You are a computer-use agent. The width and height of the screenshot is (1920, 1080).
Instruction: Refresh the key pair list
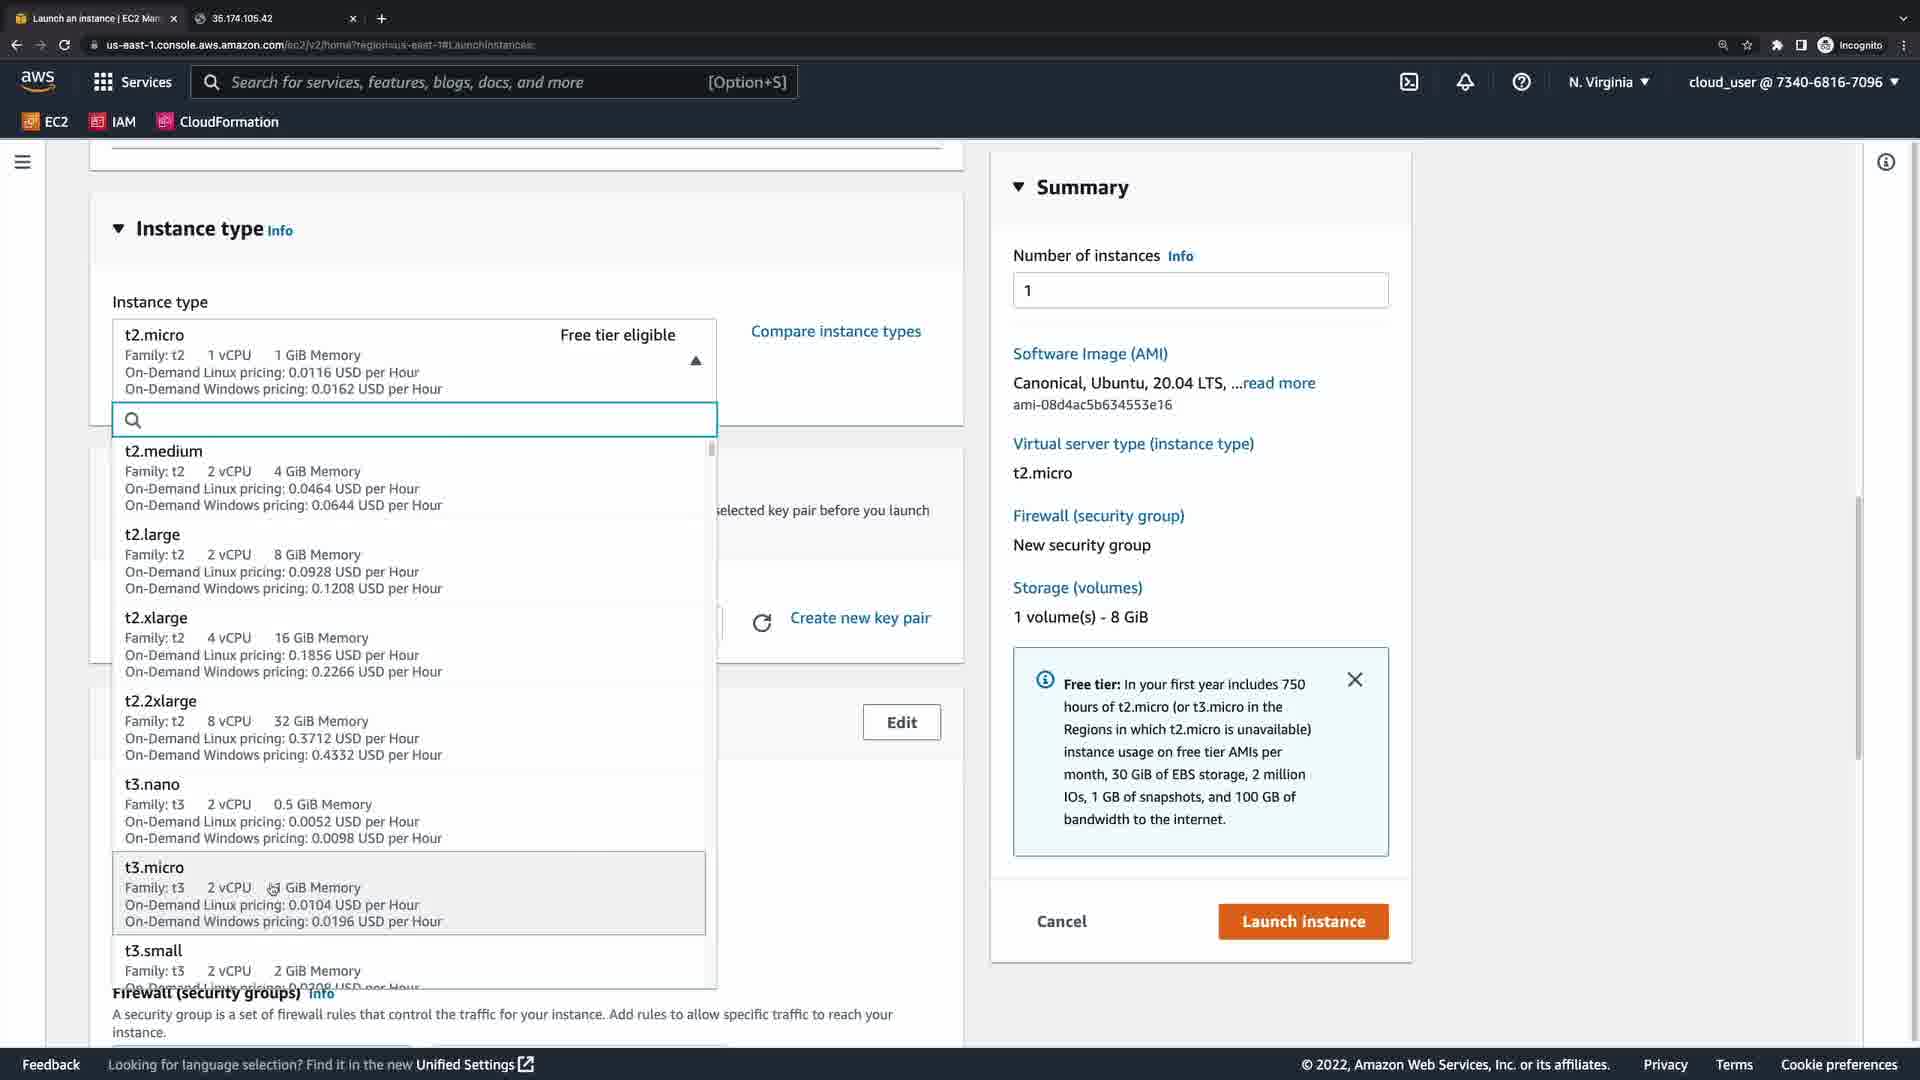tap(762, 623)
